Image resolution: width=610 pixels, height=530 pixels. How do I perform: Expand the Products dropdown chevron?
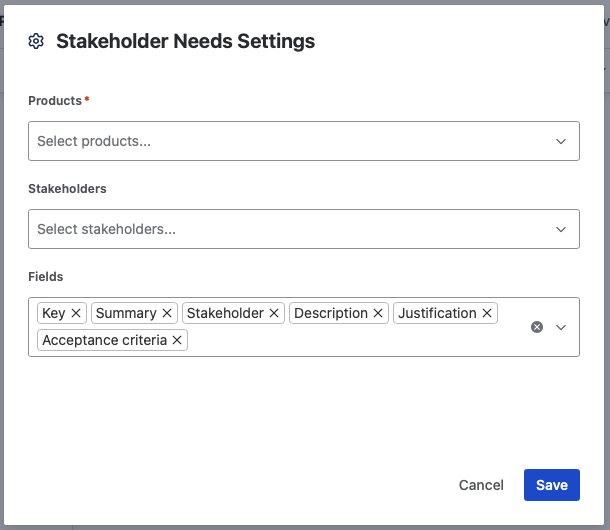coord(561,141)
